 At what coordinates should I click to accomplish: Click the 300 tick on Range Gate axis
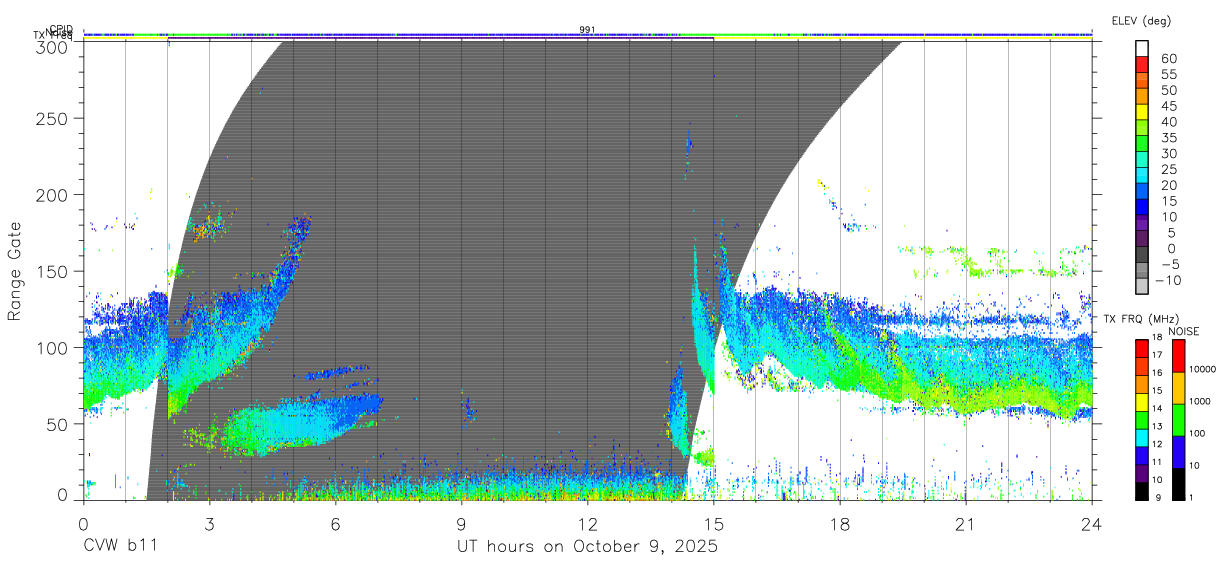(53, 46)
